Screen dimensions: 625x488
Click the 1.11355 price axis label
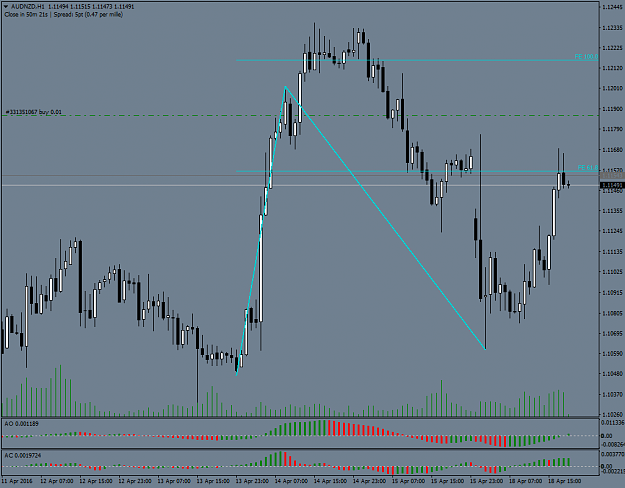coord(613,211)
